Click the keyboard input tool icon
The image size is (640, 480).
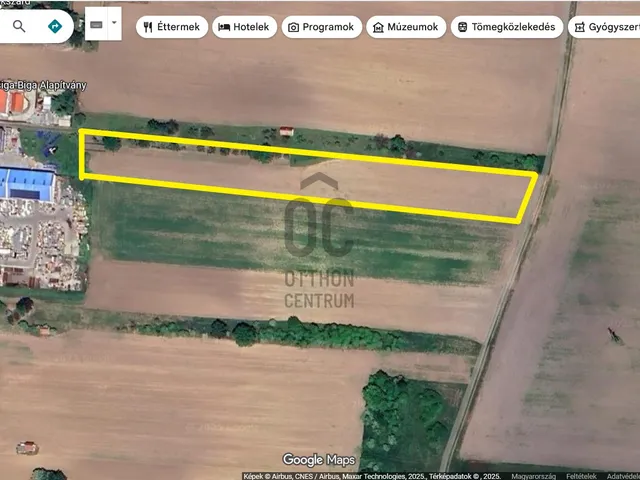[96, 25]
